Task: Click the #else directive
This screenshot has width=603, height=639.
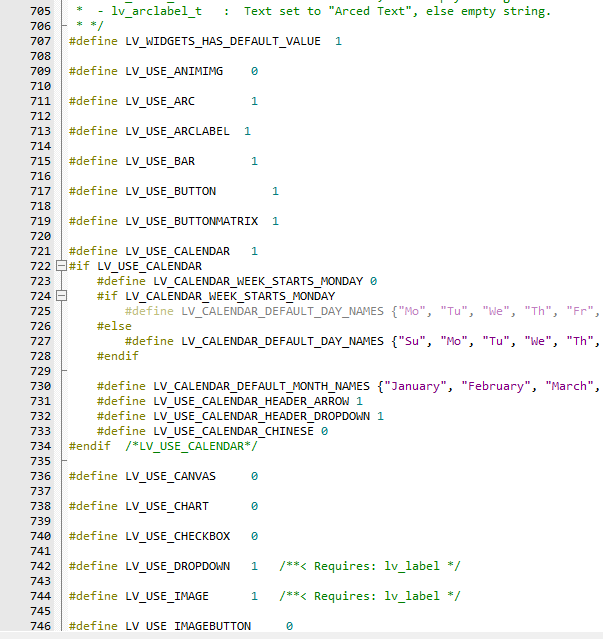Action: click(114, 326)
